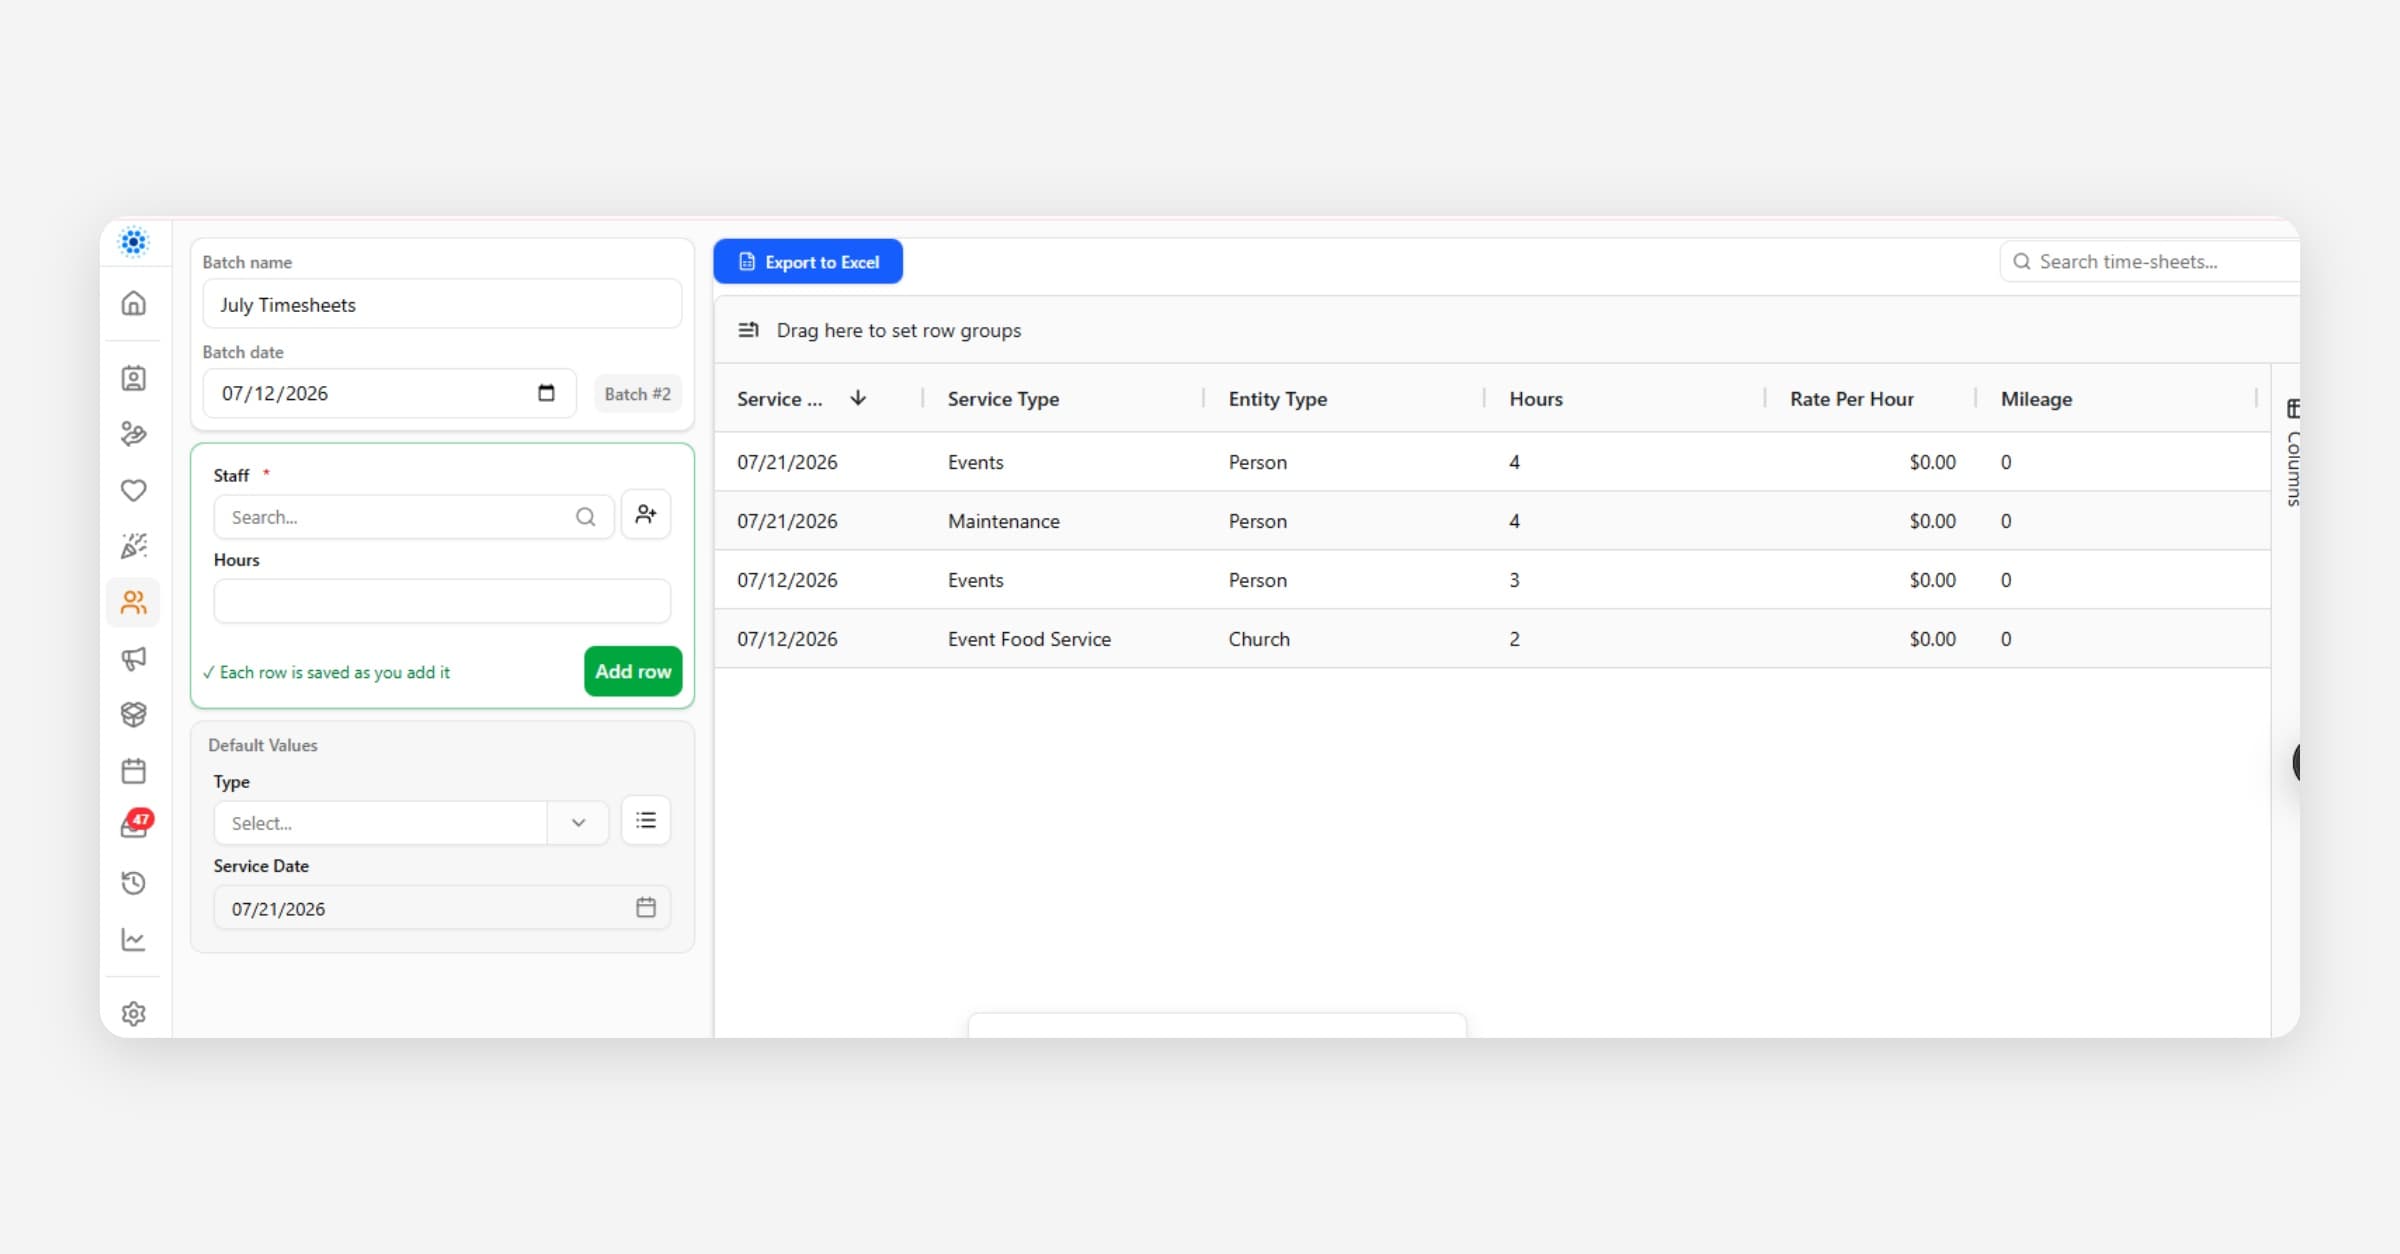The image size is (2400, 1254).
Task: Click the Service Date 07/21/2026 field
Action: point(442,907)
